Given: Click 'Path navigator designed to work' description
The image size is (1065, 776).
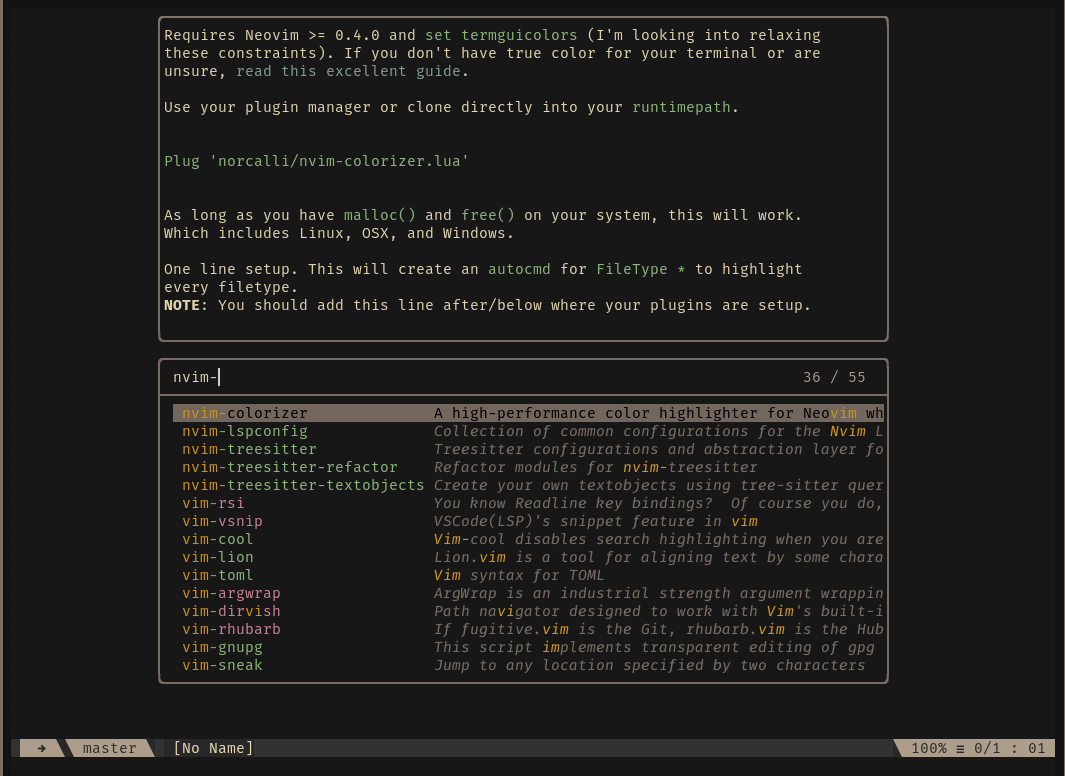Looking at the screenshot, I should [x=658, y=611].
